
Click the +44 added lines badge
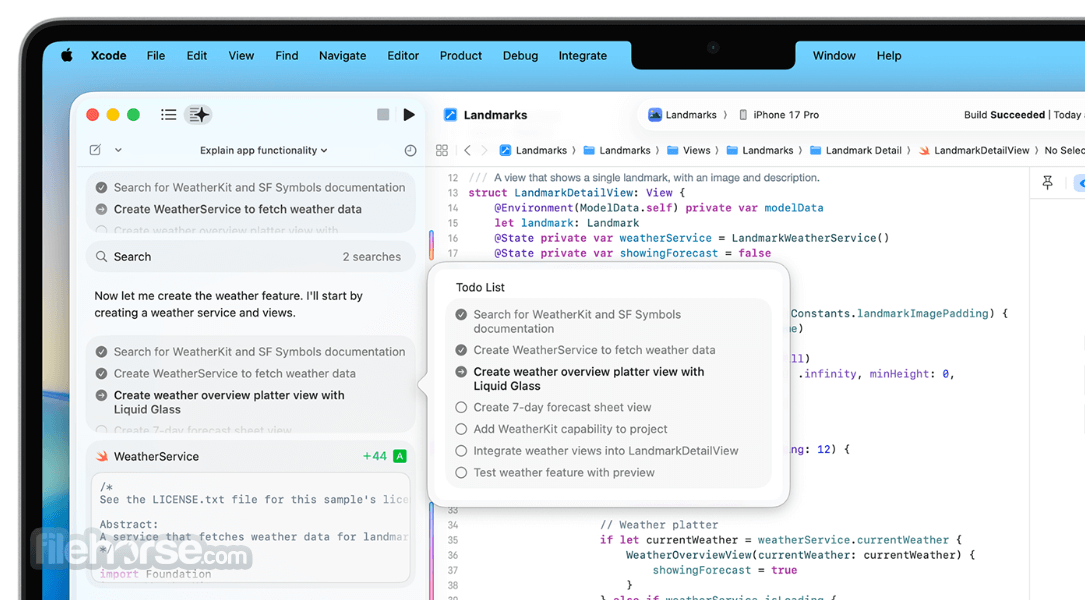point(374,456)
